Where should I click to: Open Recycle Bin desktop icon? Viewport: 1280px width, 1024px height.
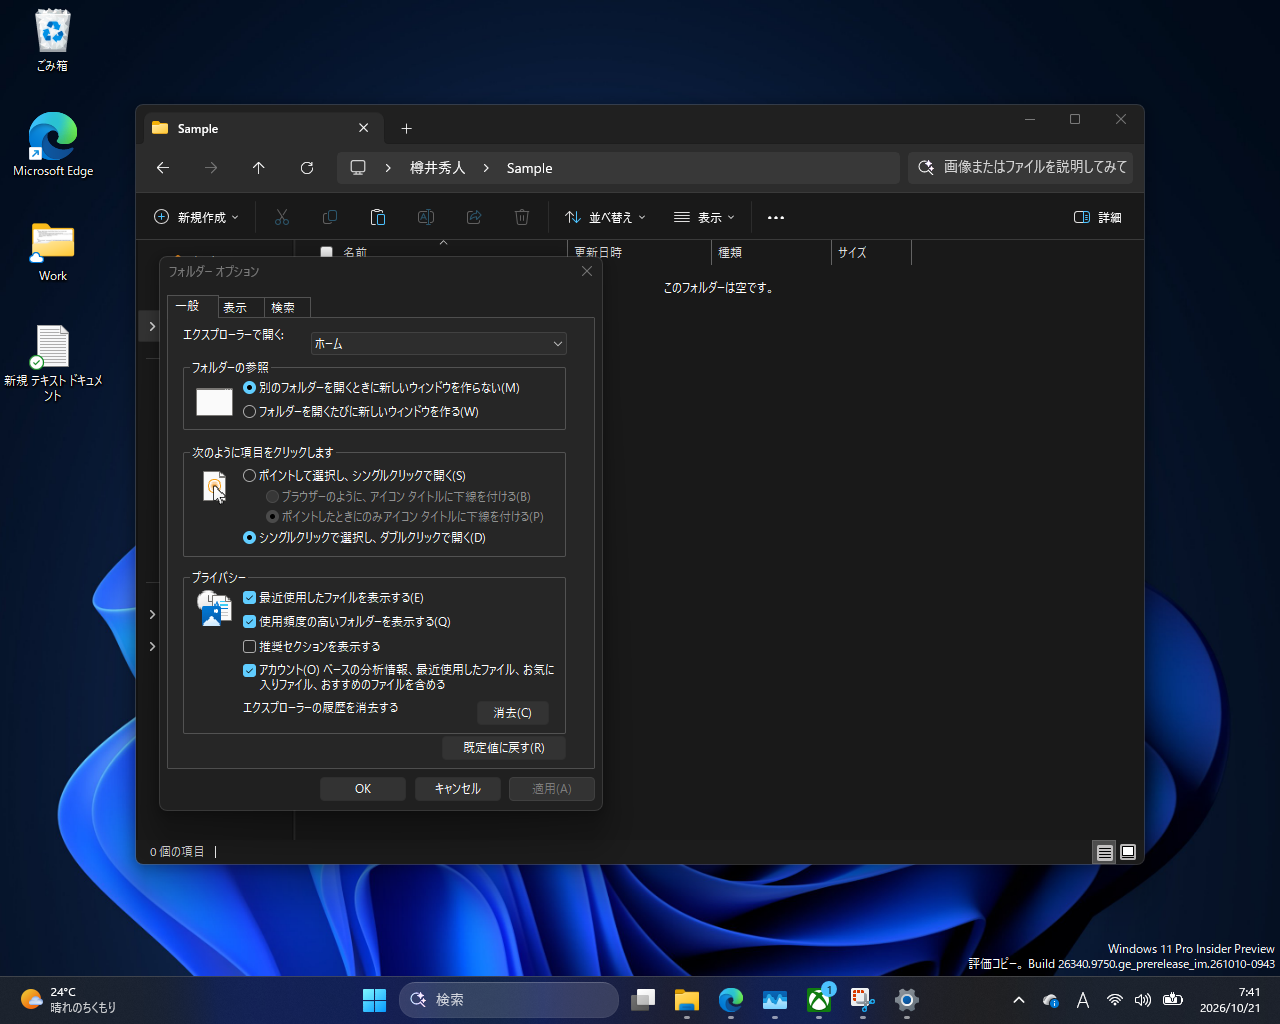[53, 41]
